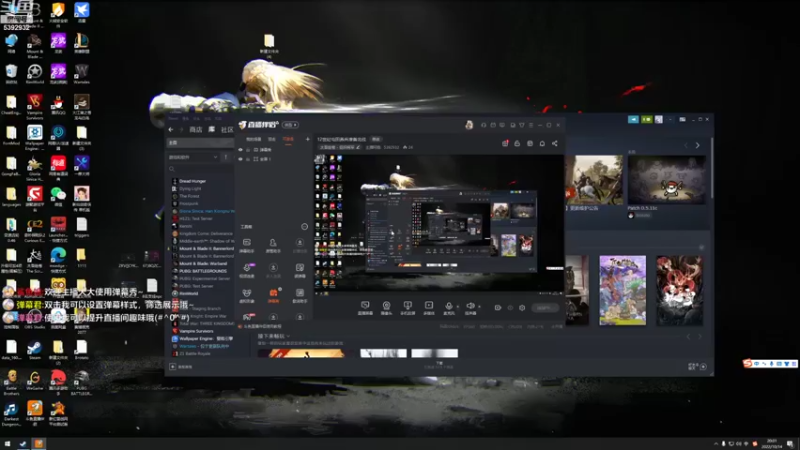The width and height of the screenshot is (800, 450).
Task: Click the red-badged icon in the stream header
Action: (x=505, y=143)
